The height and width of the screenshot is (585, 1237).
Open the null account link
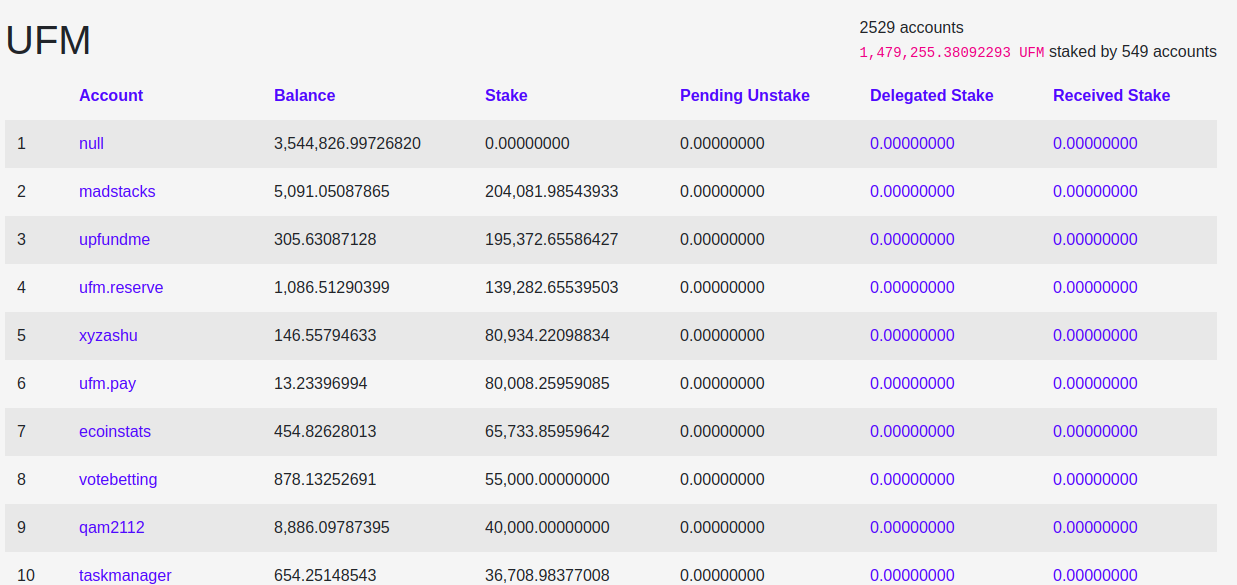[91, 144]
